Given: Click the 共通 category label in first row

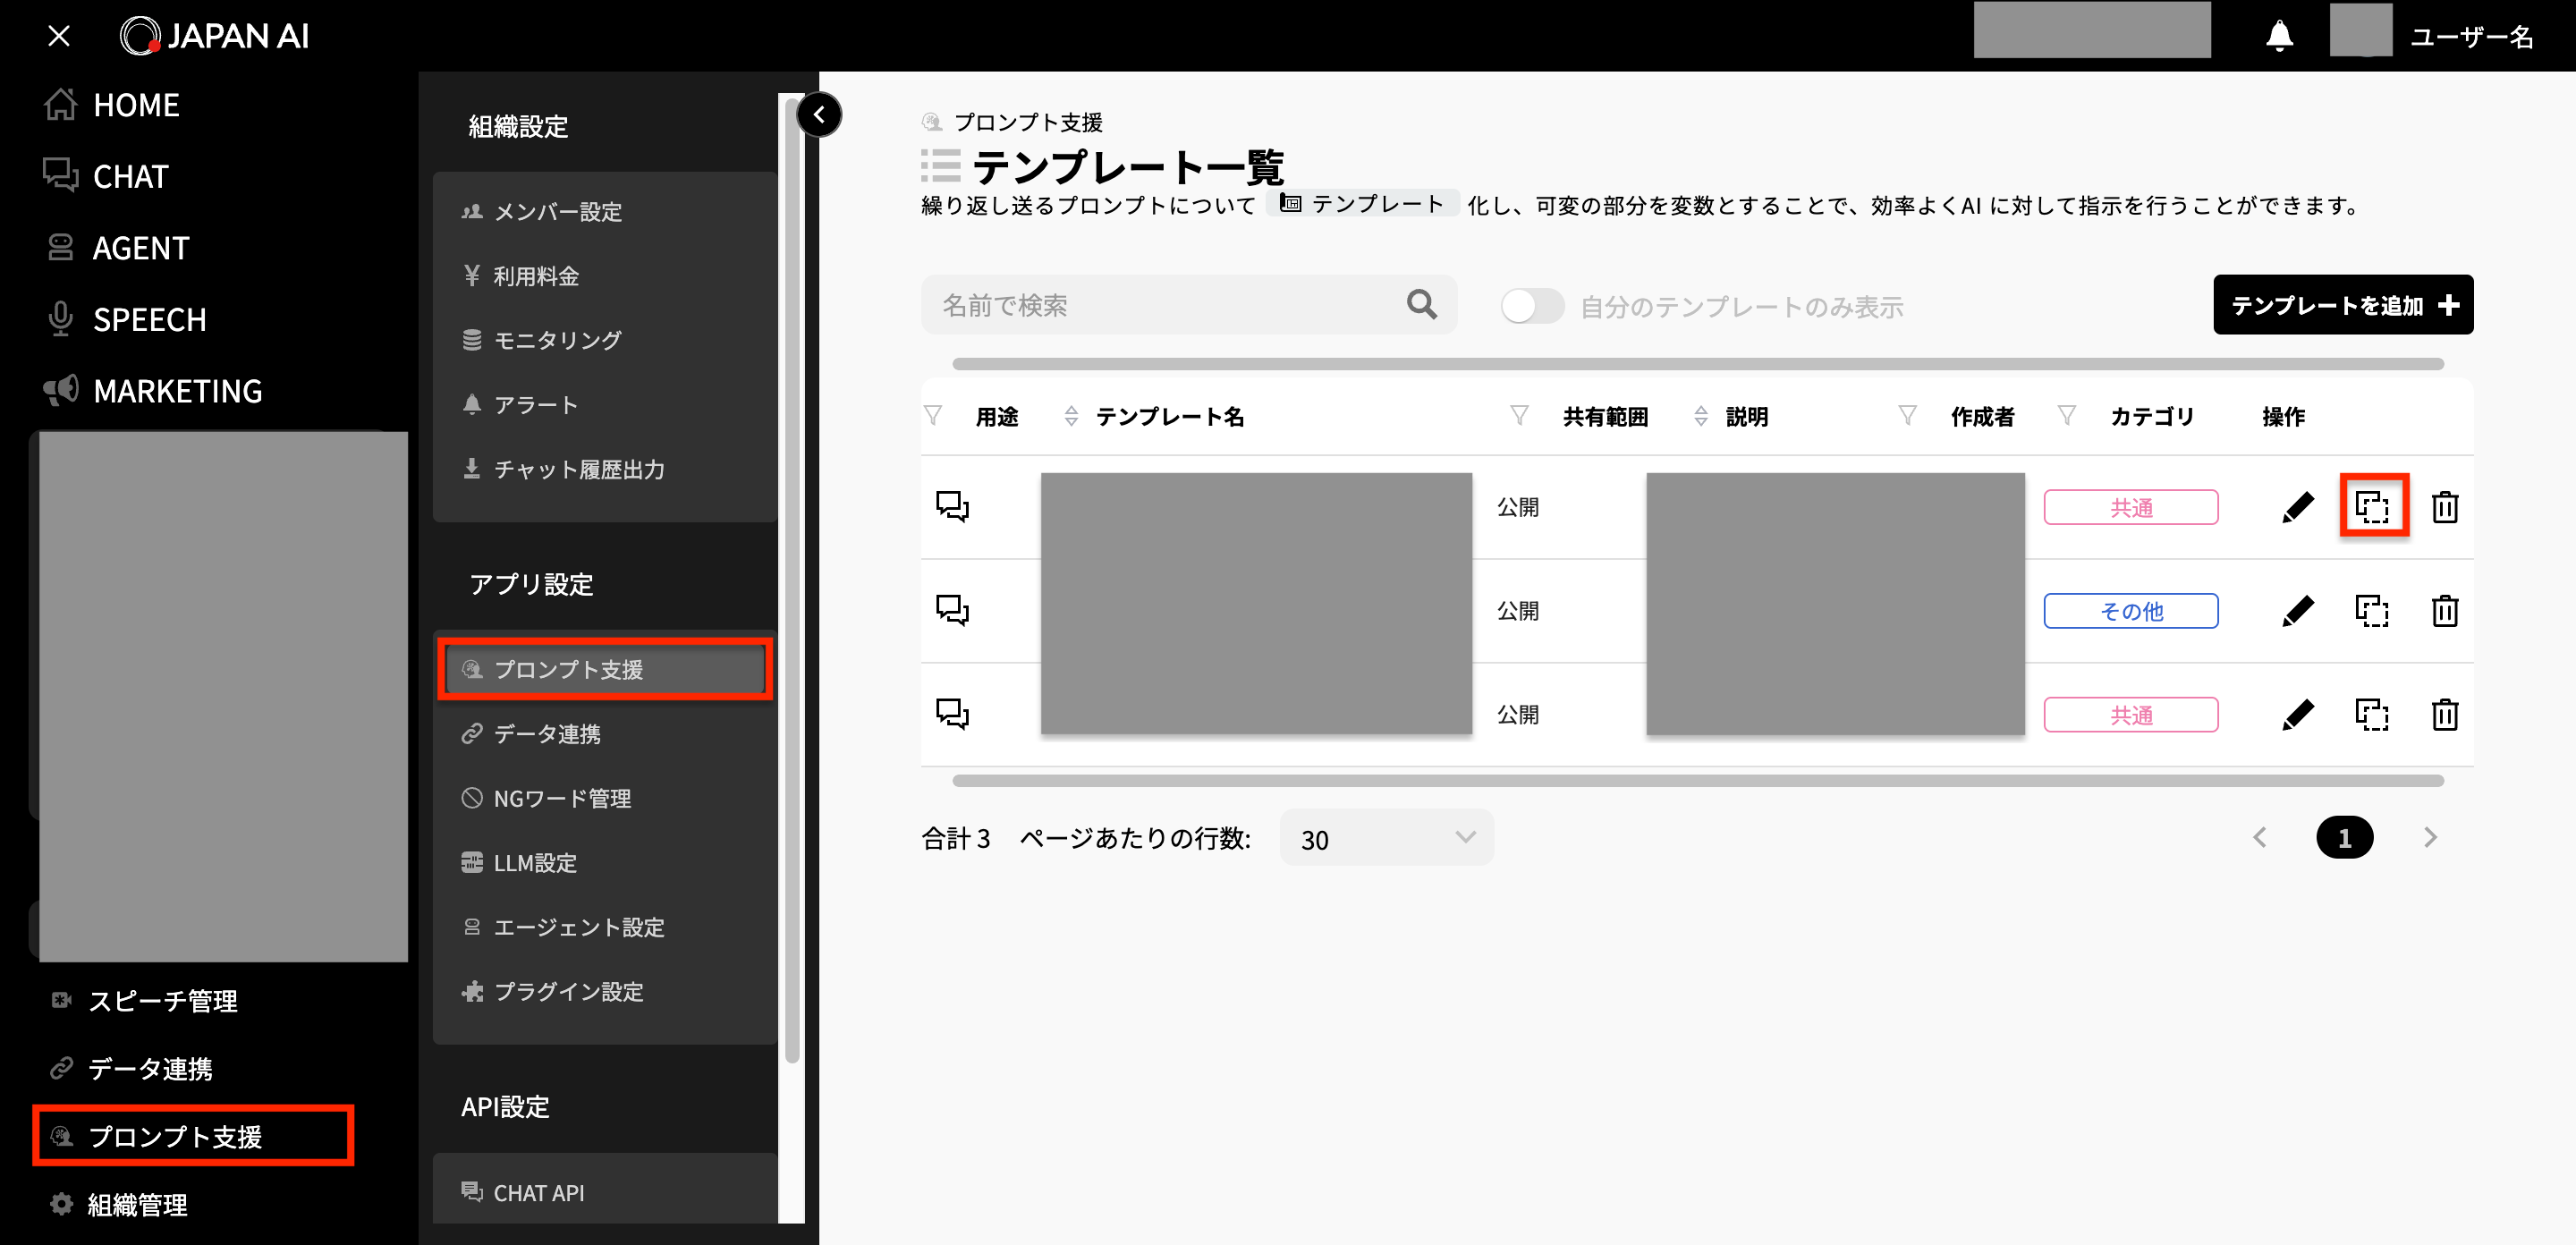Looking at the screenshot, I should (x=2131, y=507).
